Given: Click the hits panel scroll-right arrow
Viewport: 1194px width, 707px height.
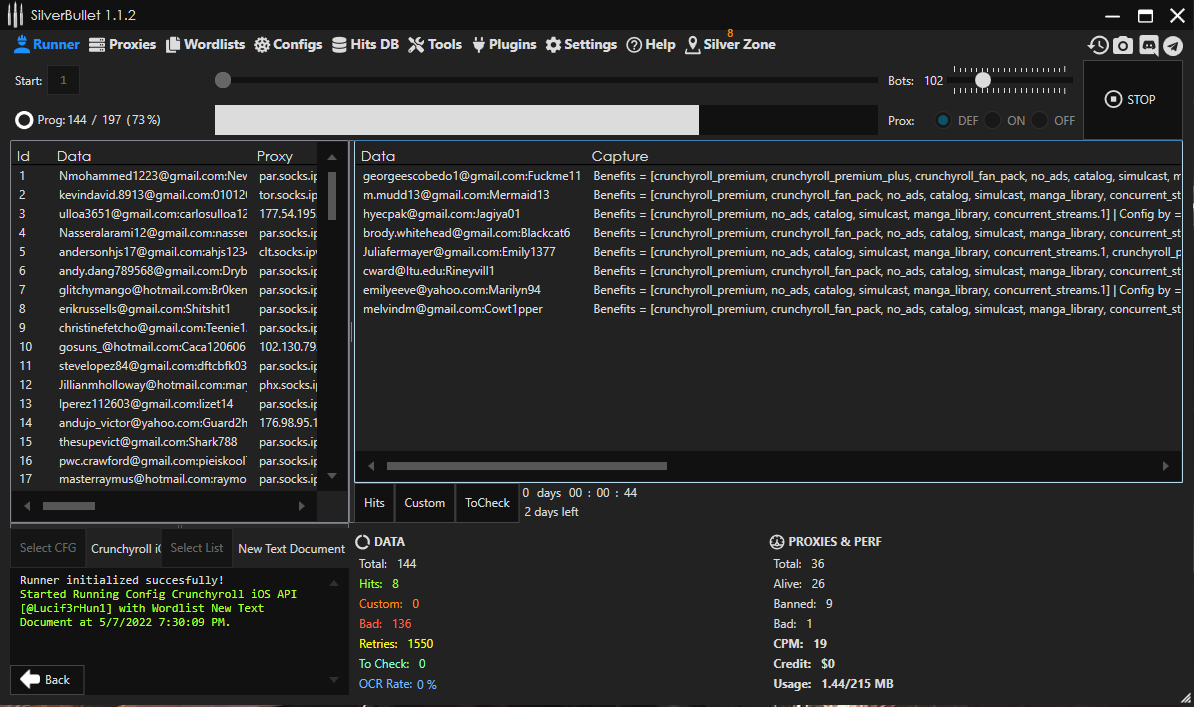Looking at the screenshot, I should point(1165,466).
